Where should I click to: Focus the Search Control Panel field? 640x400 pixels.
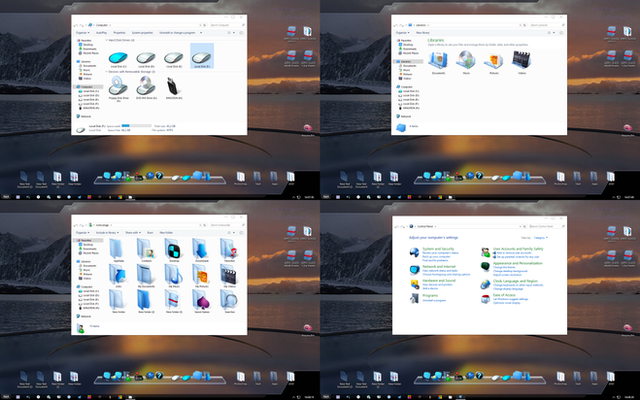click(547, 226)
